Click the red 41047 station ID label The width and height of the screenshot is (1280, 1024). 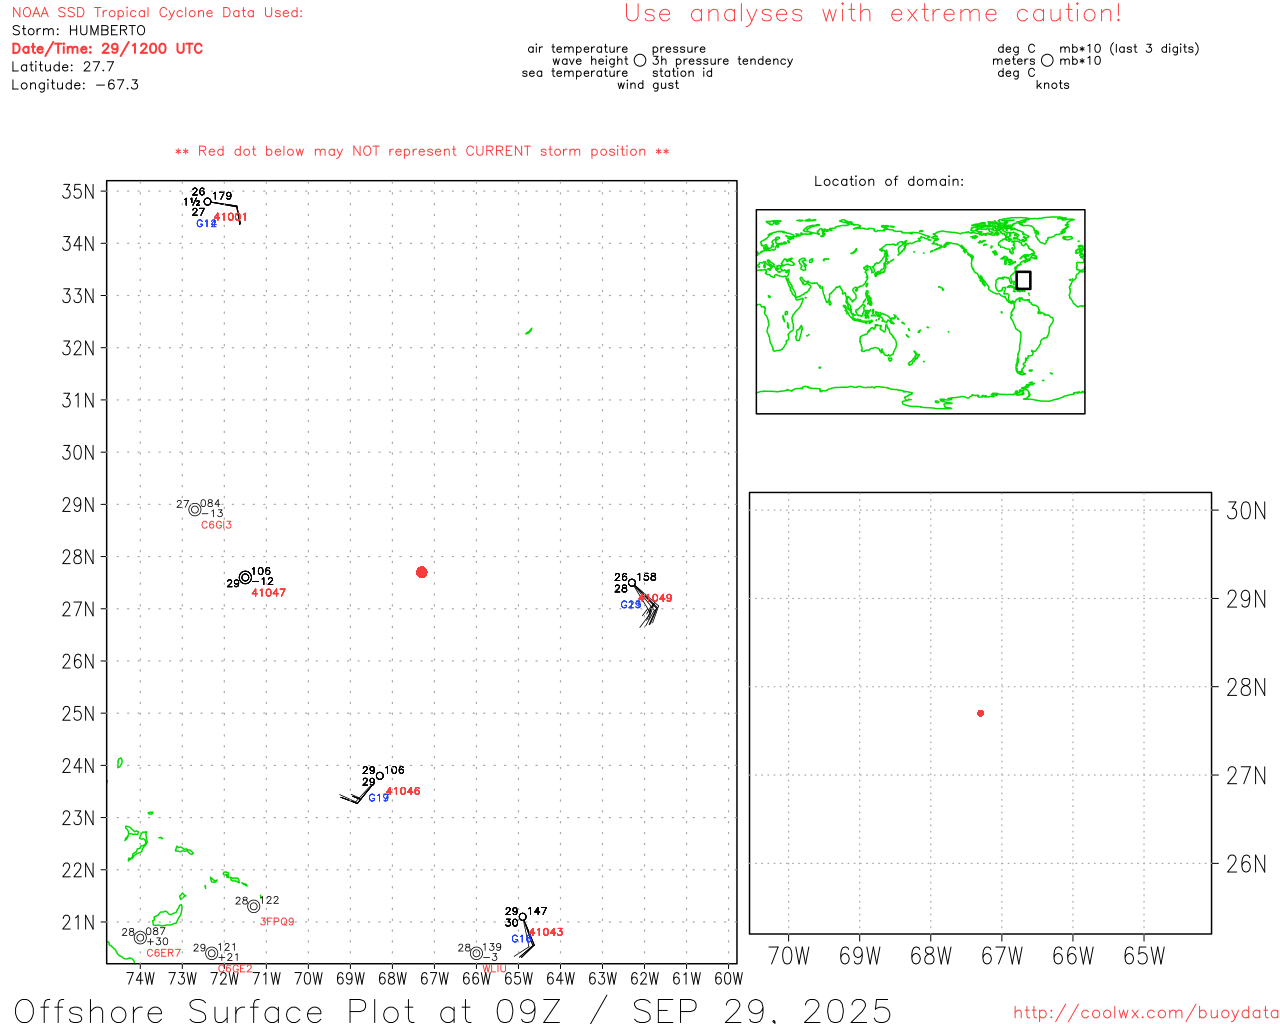tap(268, 593)
